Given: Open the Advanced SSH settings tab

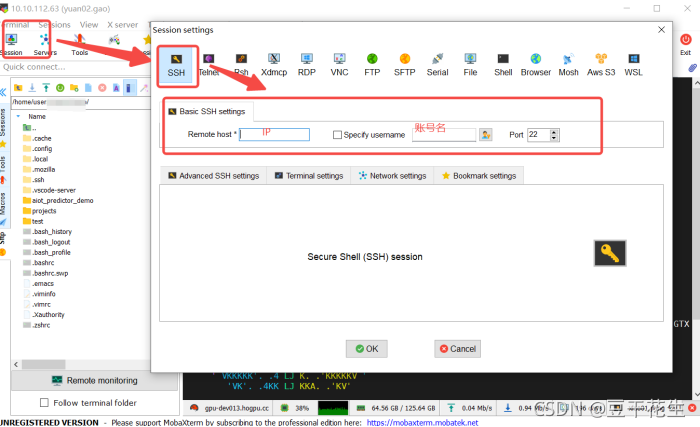Looking at the screenshot, I should [x=213, y=176].
